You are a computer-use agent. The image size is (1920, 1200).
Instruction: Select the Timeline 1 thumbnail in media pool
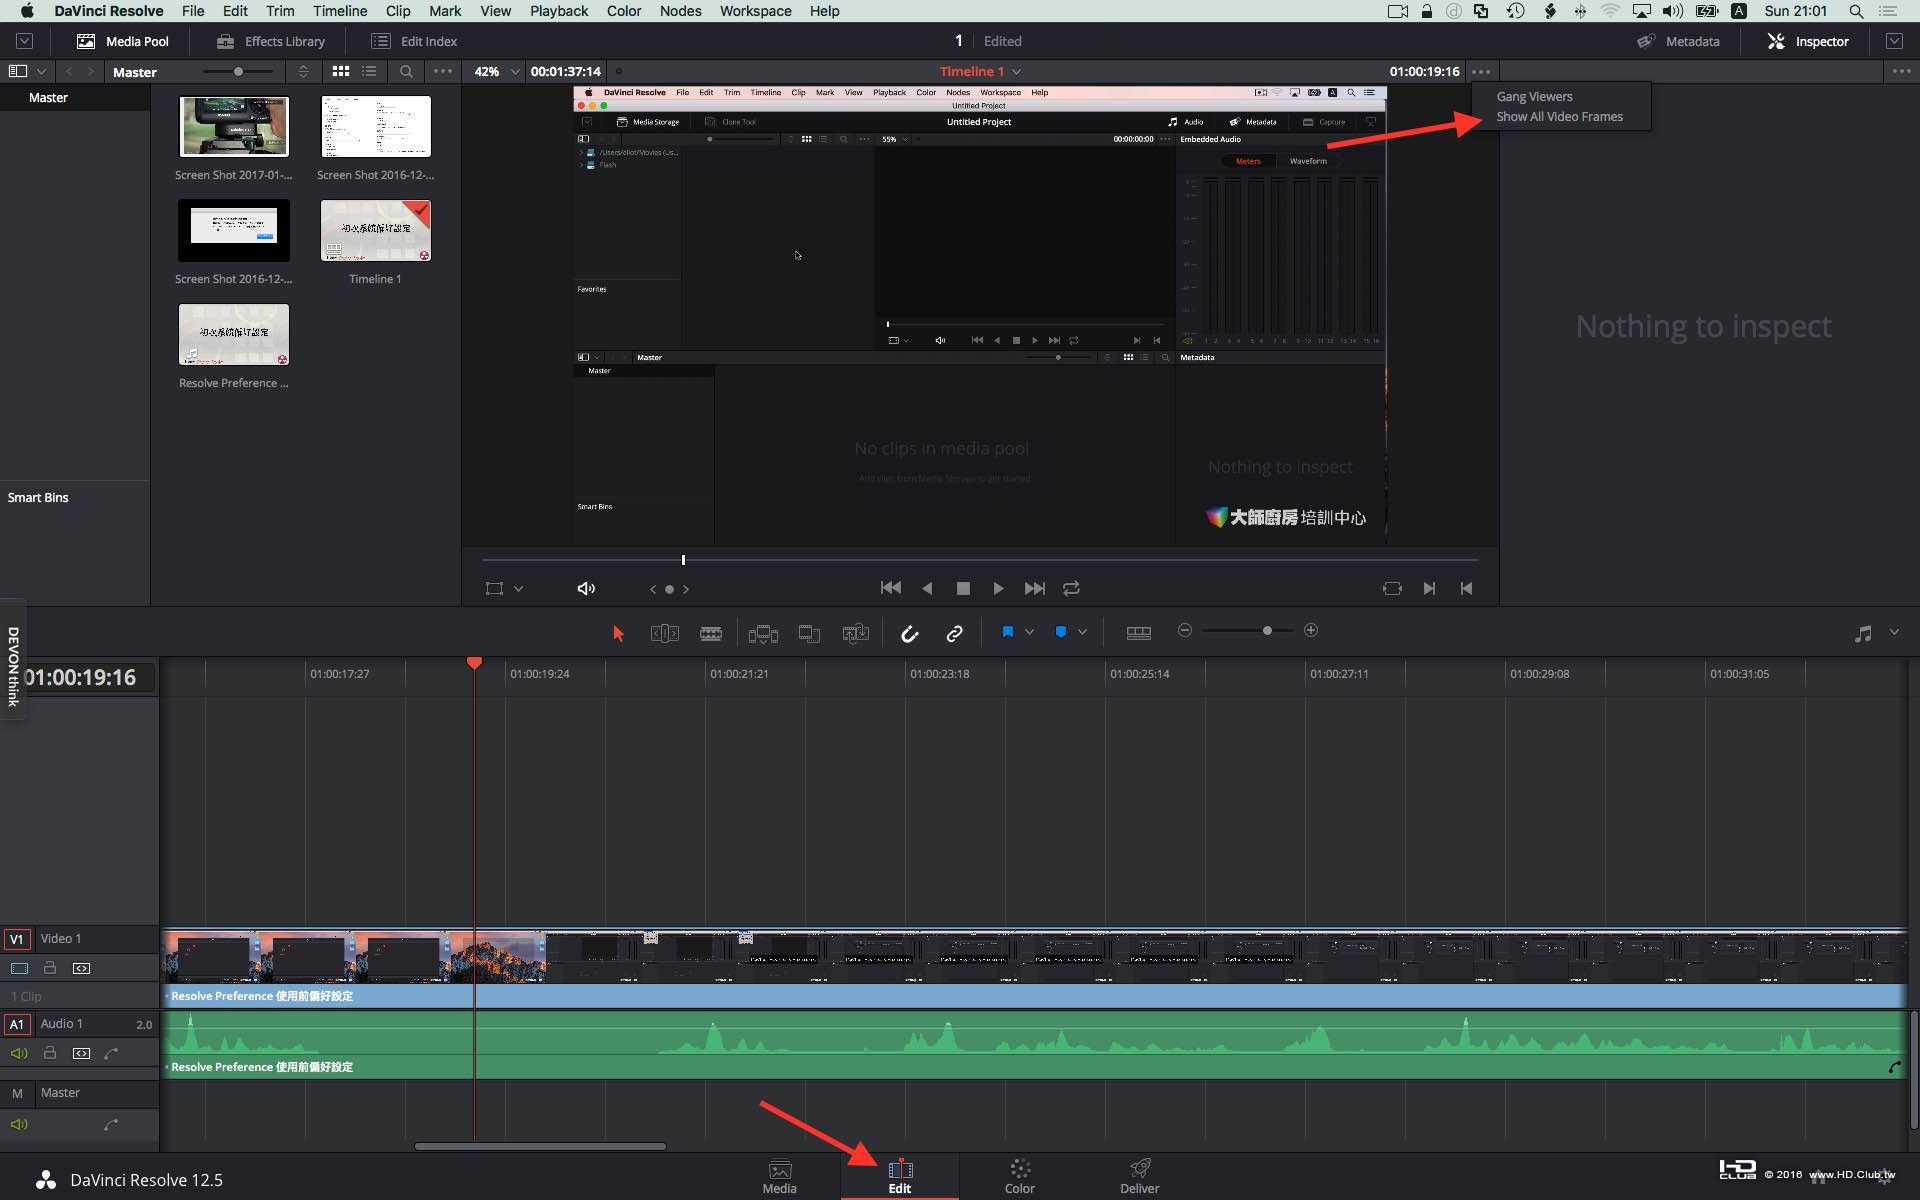[376, 230]
